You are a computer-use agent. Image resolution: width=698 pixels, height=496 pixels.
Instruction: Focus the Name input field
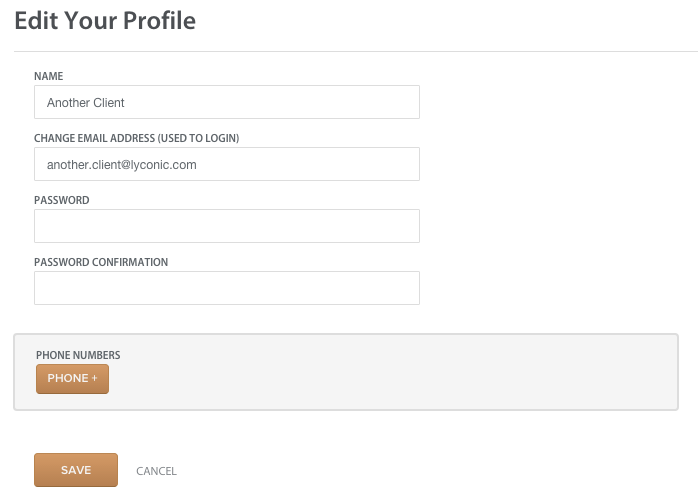pos(227,102)
